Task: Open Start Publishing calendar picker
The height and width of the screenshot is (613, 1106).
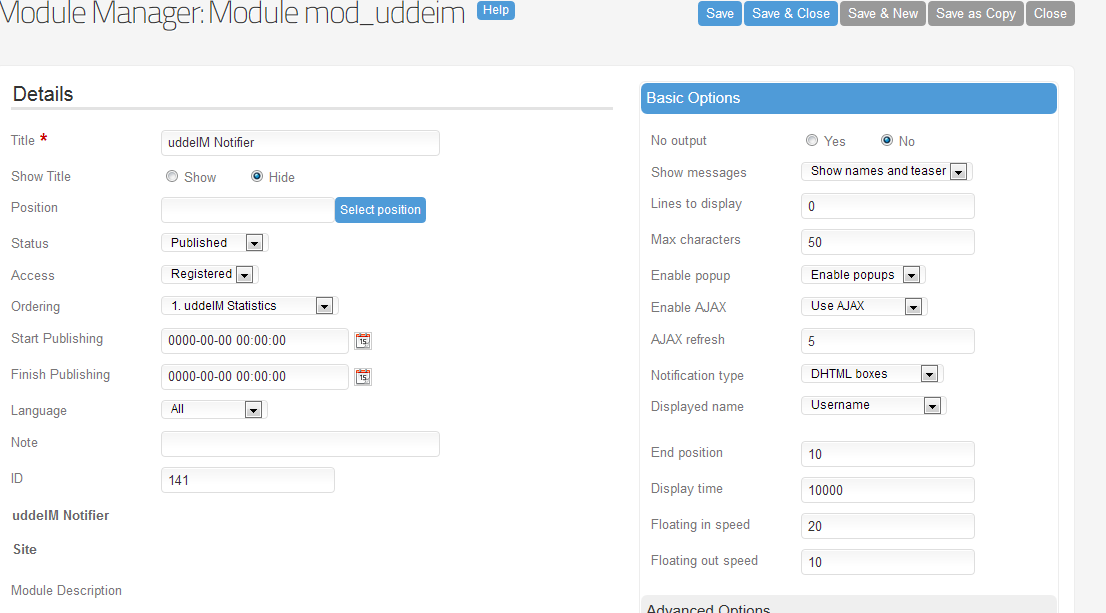Action: (363, 341)
